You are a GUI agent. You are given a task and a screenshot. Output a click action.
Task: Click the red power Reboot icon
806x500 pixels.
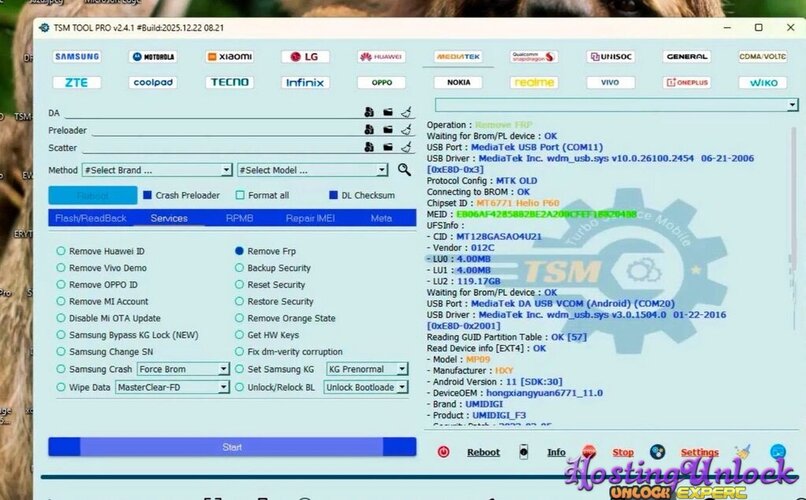coord(443,452)
